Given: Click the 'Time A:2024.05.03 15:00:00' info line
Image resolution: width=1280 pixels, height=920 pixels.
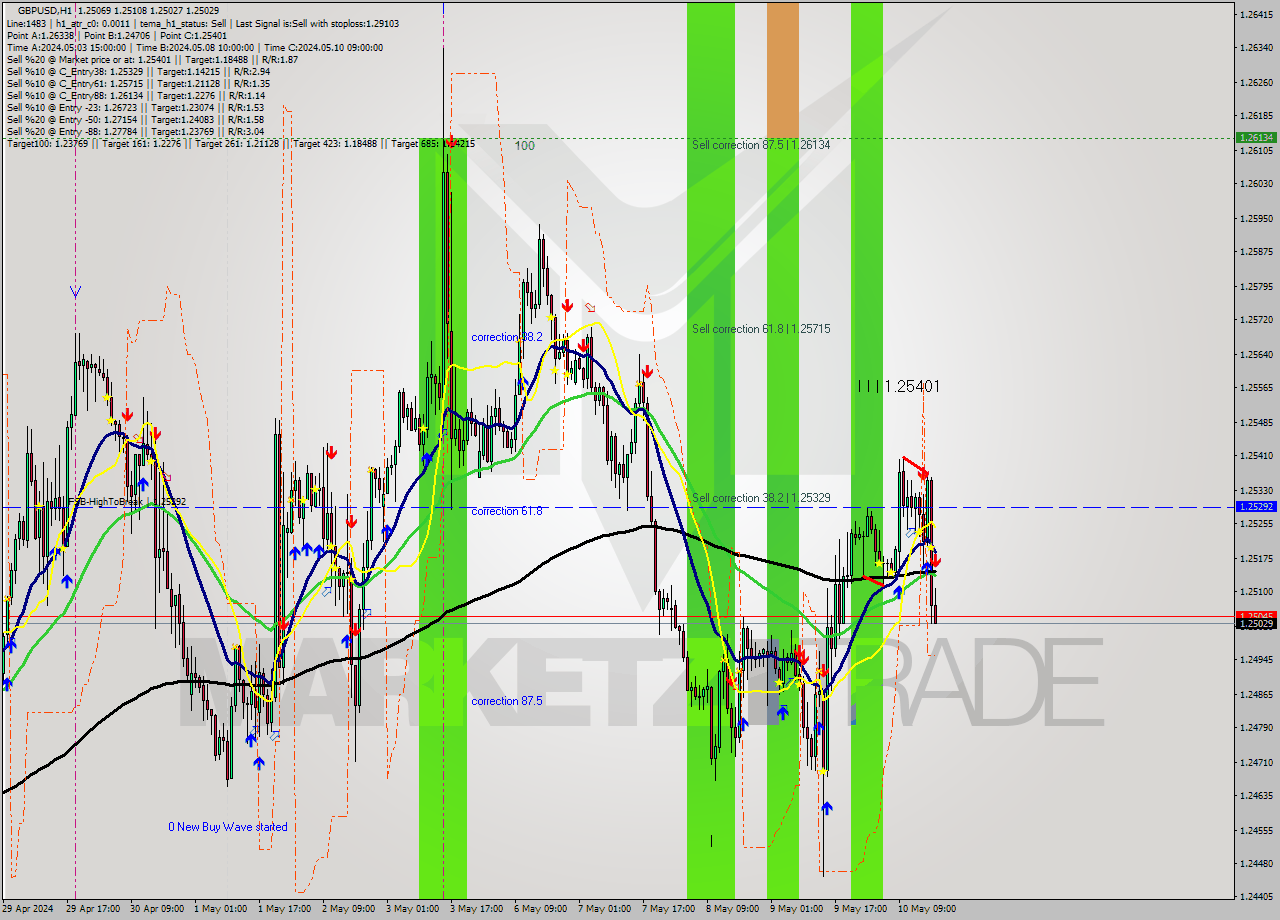Looking at the screenshot, I should pyautogui.click(x=194, y=47).
